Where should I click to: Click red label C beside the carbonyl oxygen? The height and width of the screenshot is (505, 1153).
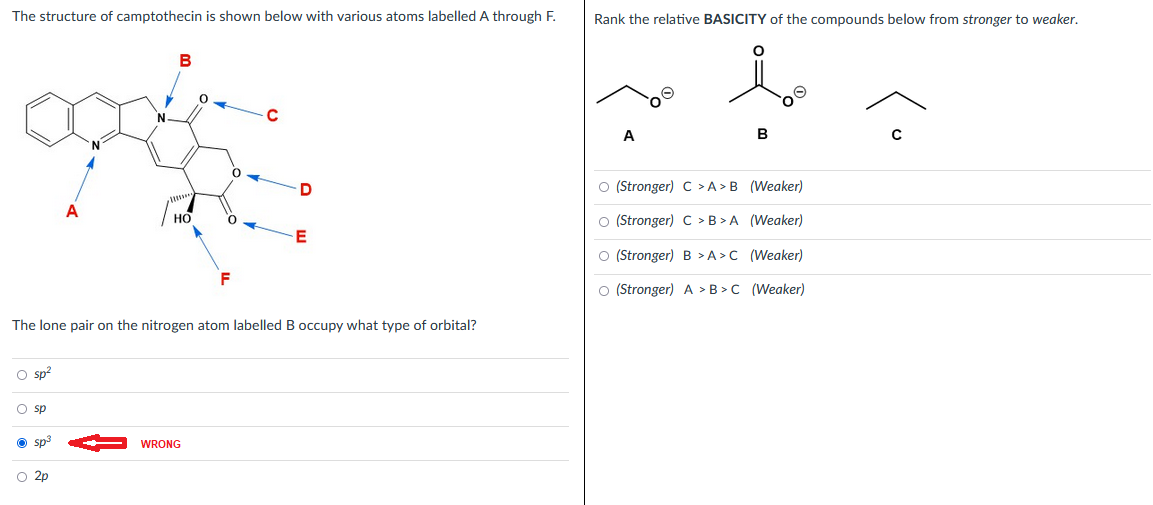(271, 115)
